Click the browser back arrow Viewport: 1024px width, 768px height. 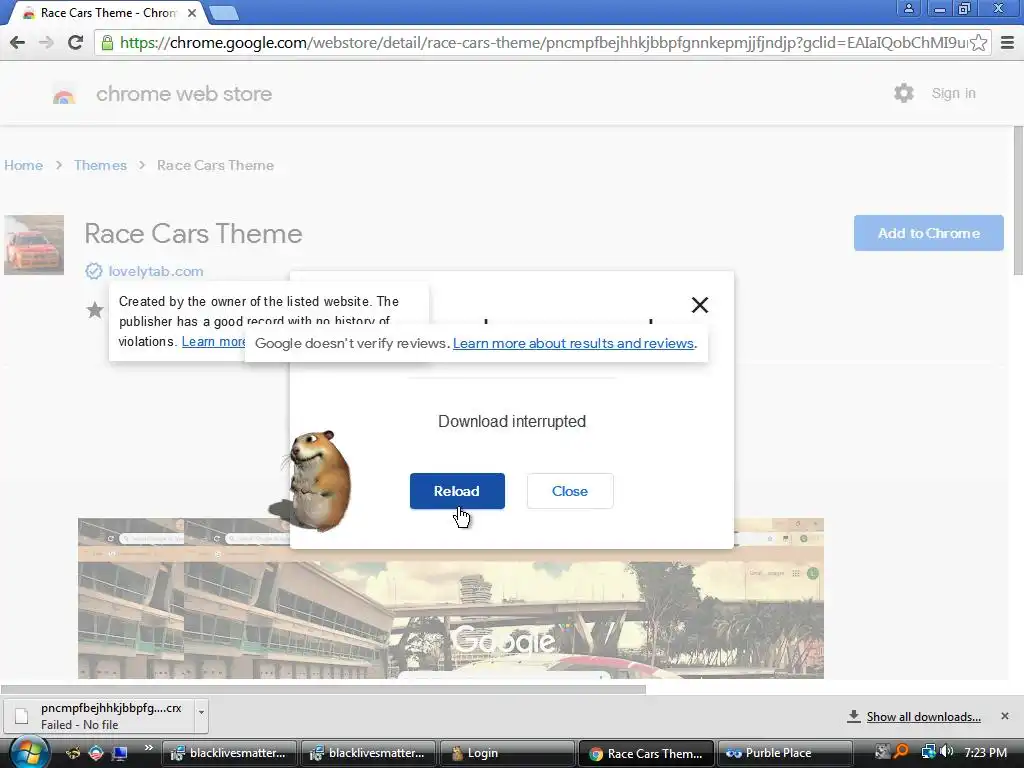(x=18, y=43)
